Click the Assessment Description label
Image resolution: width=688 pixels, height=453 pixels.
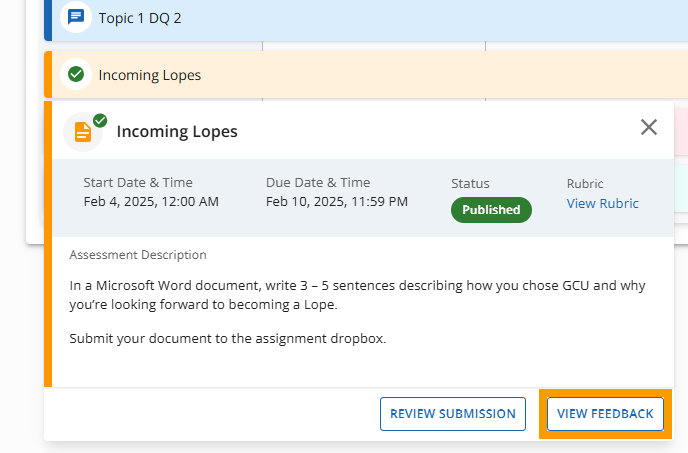[x=138, y=255]
